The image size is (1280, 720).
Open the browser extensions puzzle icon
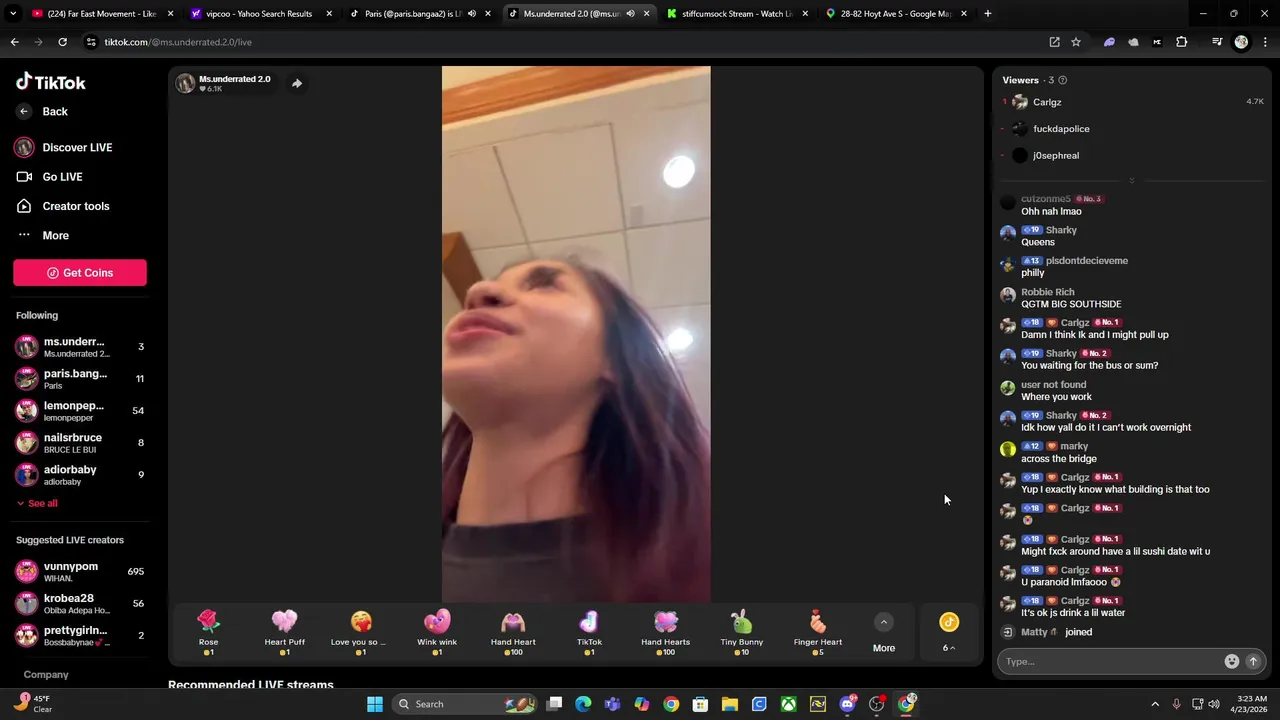(x=1182, y=42)
